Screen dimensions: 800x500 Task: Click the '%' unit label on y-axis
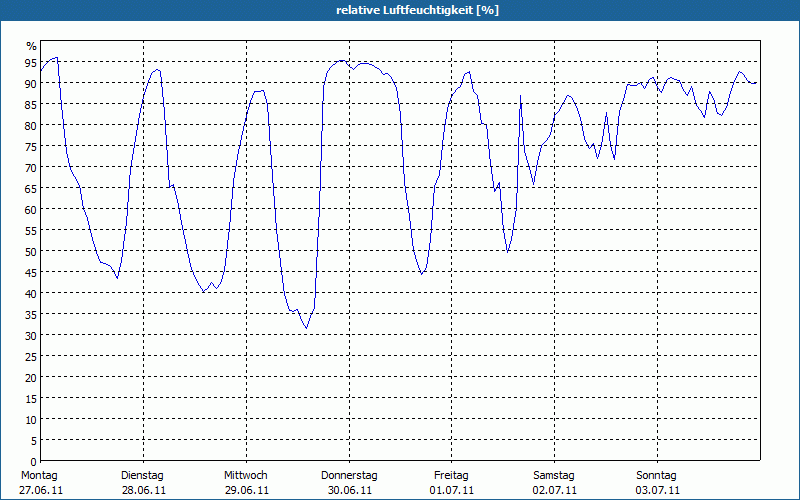(32, 46)
